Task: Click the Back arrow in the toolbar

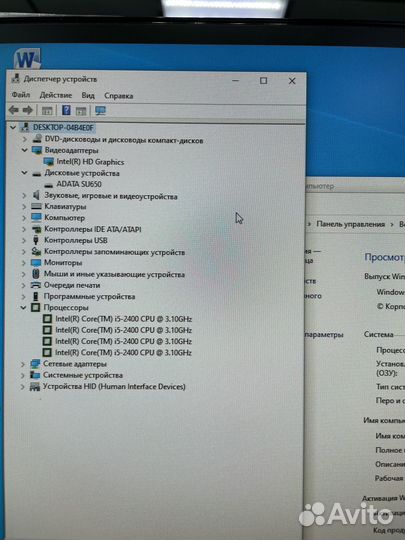Action: point(13,110)
